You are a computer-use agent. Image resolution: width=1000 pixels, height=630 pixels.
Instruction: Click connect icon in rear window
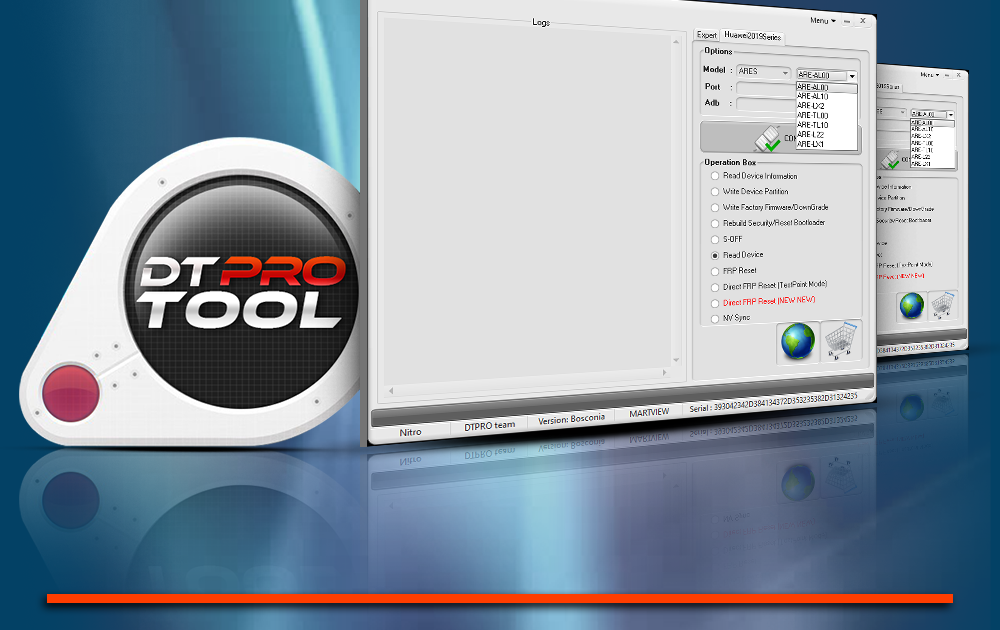coord(889,160)
